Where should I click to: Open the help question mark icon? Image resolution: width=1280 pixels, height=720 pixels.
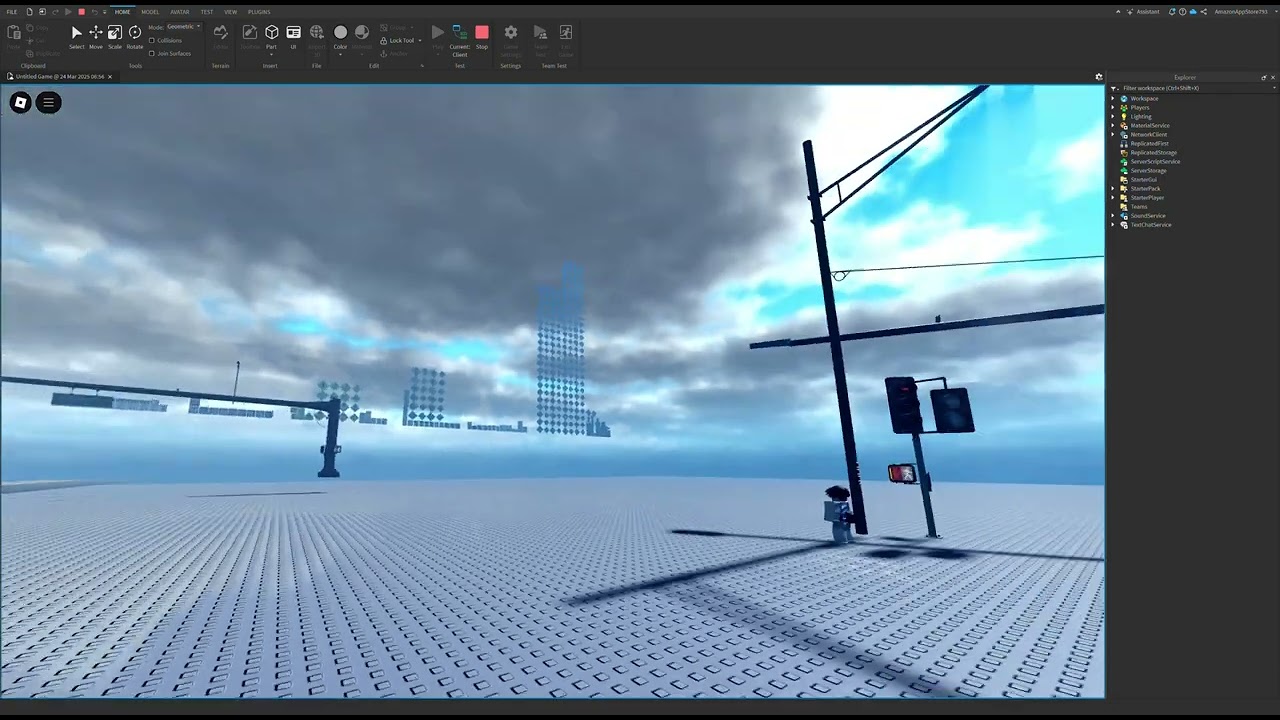click(1182, 12)
